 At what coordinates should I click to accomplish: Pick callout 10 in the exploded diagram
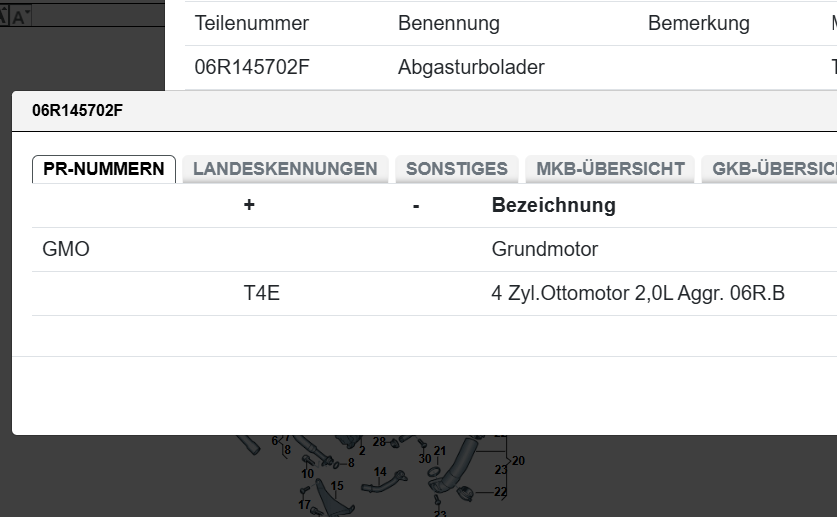click(307, 473)
